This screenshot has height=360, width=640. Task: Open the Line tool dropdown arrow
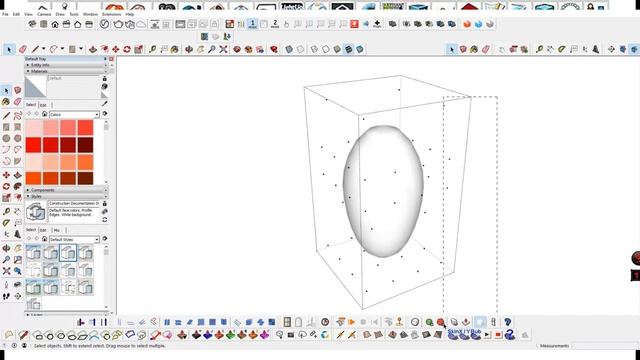[x=43, y=49]
